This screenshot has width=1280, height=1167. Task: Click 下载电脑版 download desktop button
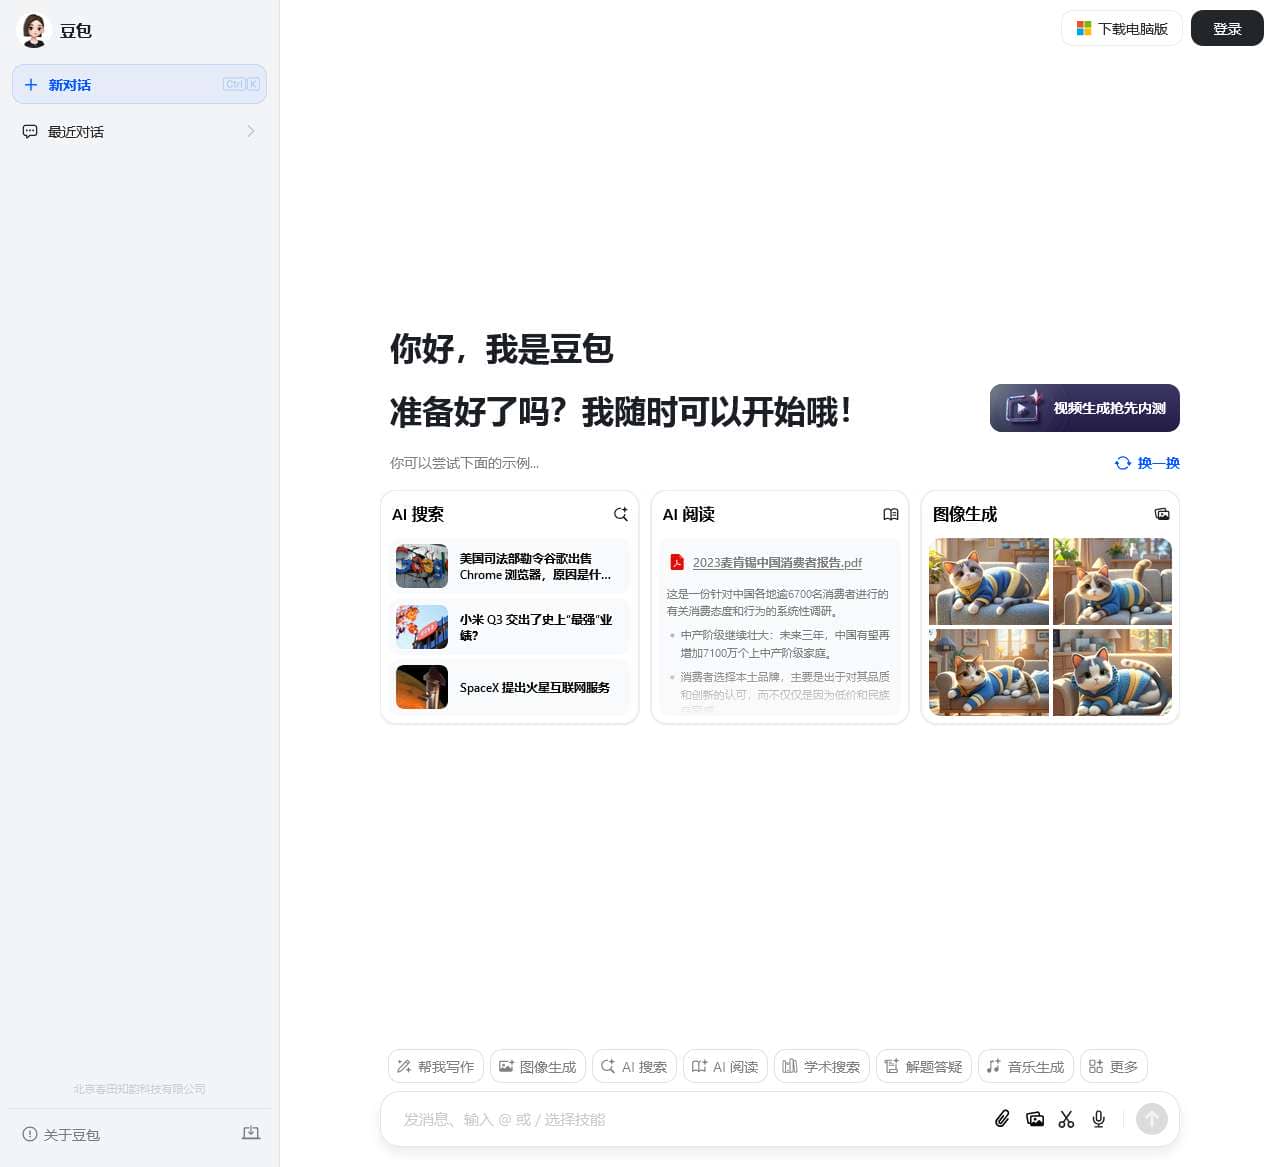(1122, 28)
